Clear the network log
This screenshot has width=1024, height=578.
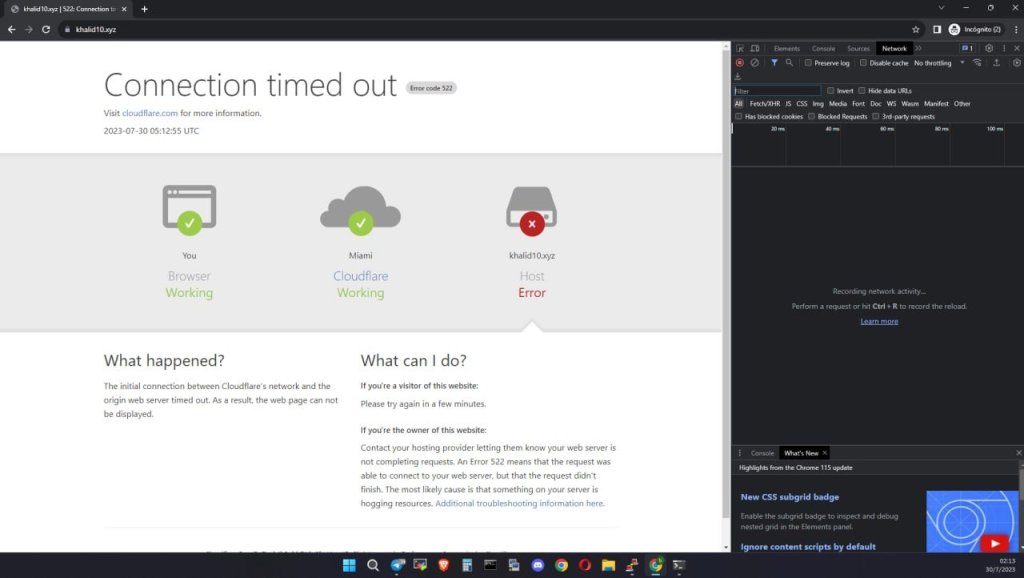click(x=755, y=63)
